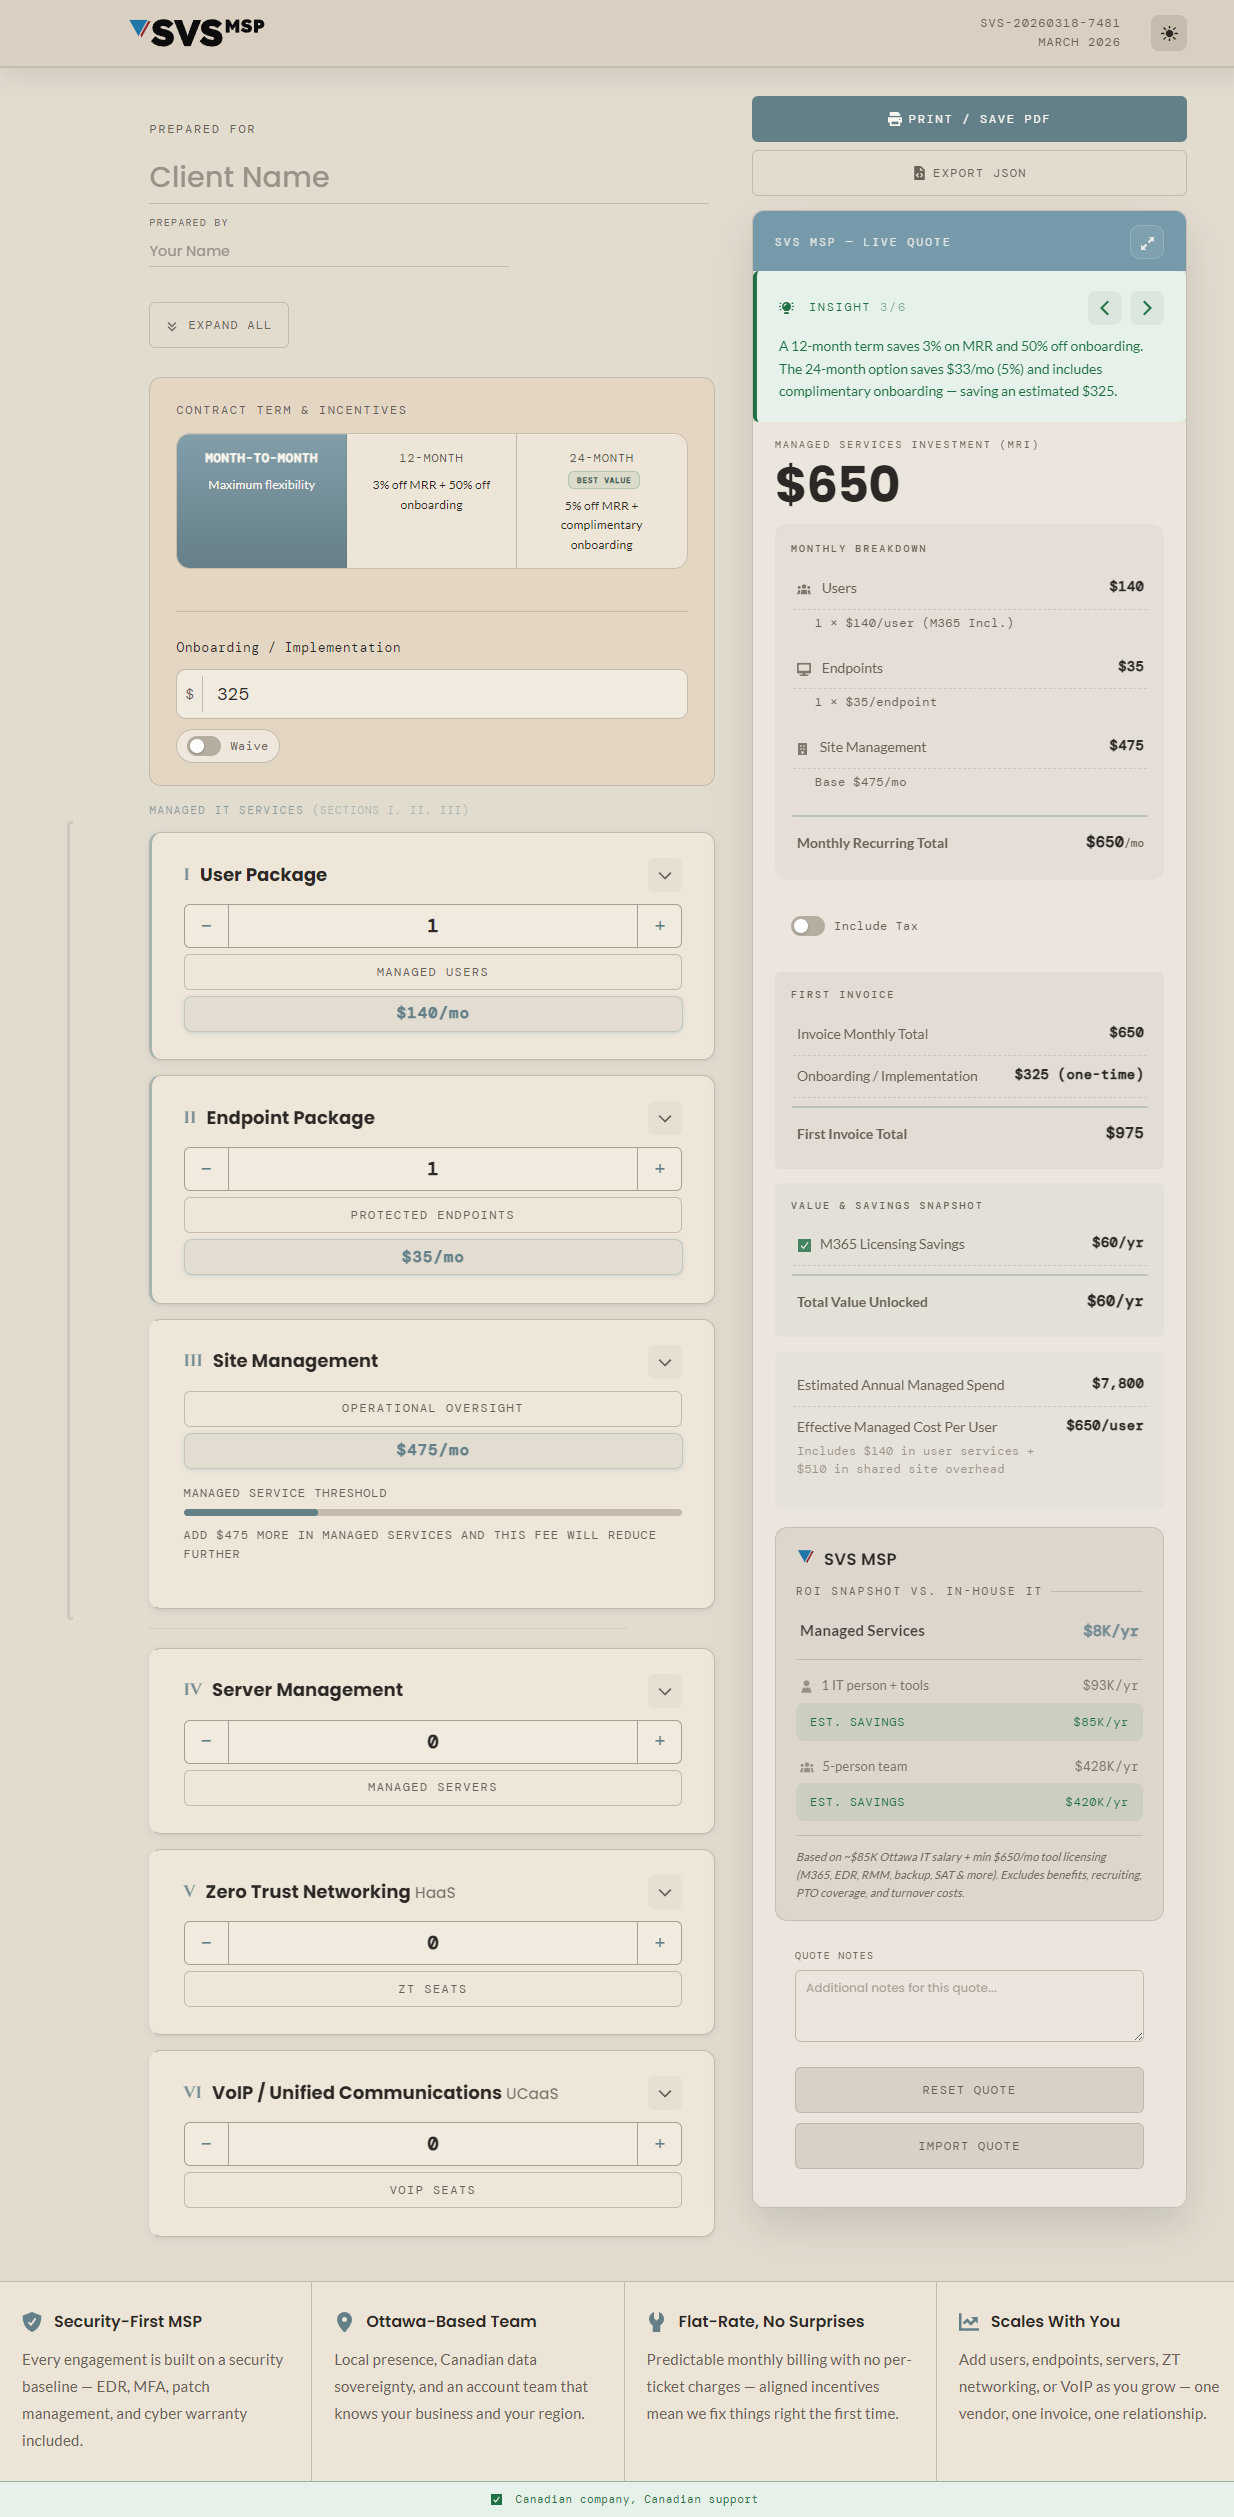The width and height of the screenshot is (1234, 2517).
Task: Enable the Waive onboarding toggle
Action: click(x=205, y=746)
